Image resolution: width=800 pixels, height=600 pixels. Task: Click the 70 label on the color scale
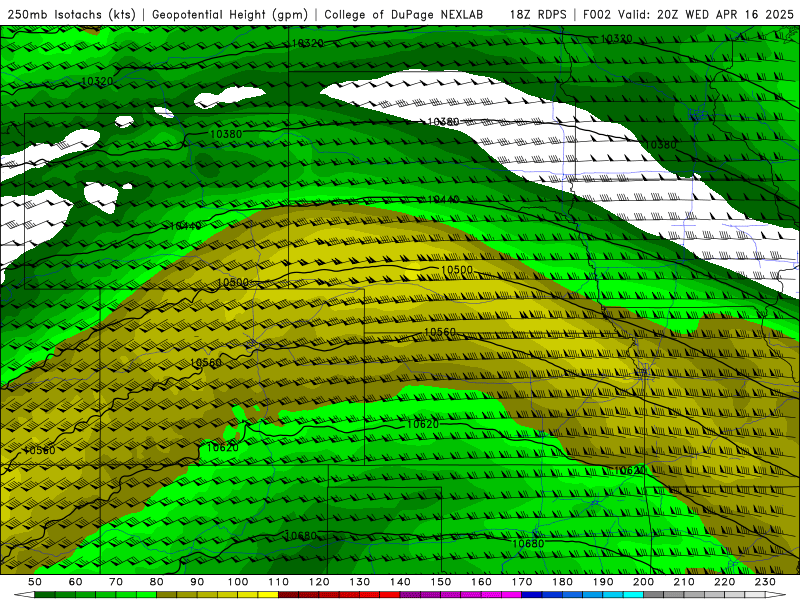pyautogui.click(x=116, y=582)
